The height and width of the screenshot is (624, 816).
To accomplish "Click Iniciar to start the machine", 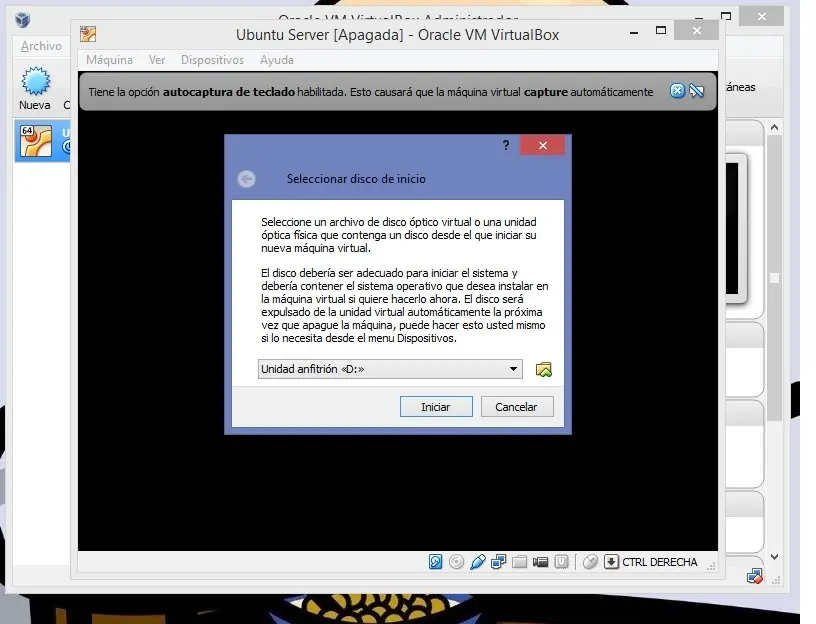I will point(436,406).
